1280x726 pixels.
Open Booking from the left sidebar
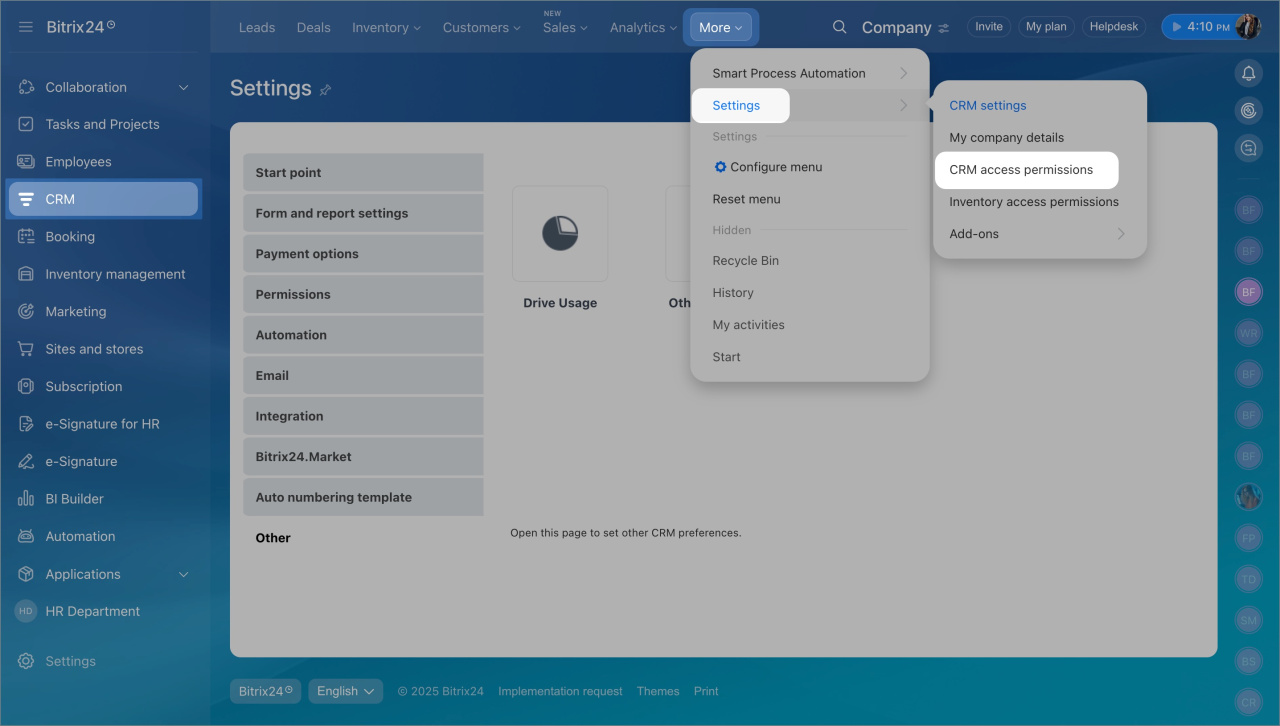[x=70, y=237]
